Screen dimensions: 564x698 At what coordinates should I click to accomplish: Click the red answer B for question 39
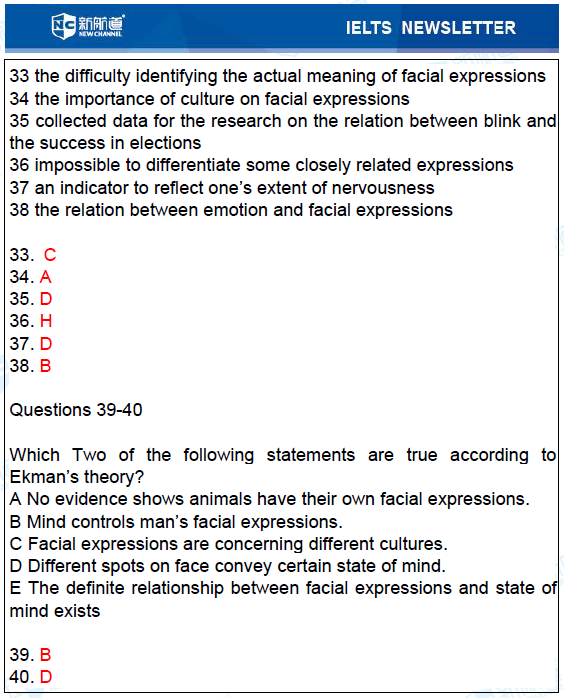(x=45, y=655)
